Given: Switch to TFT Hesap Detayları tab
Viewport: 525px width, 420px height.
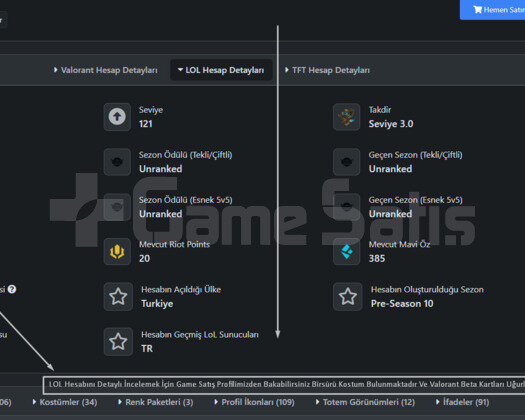Looking at the screenshot, I should (327, 70).
